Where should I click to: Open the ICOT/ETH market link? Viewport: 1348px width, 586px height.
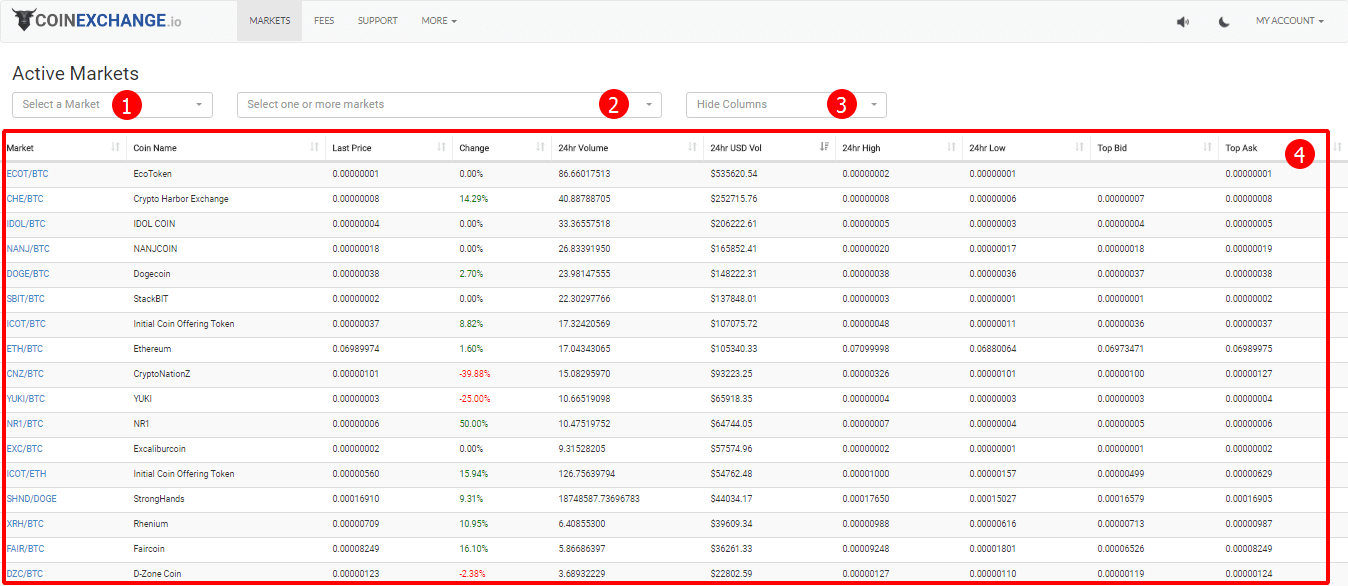[26, 474]
